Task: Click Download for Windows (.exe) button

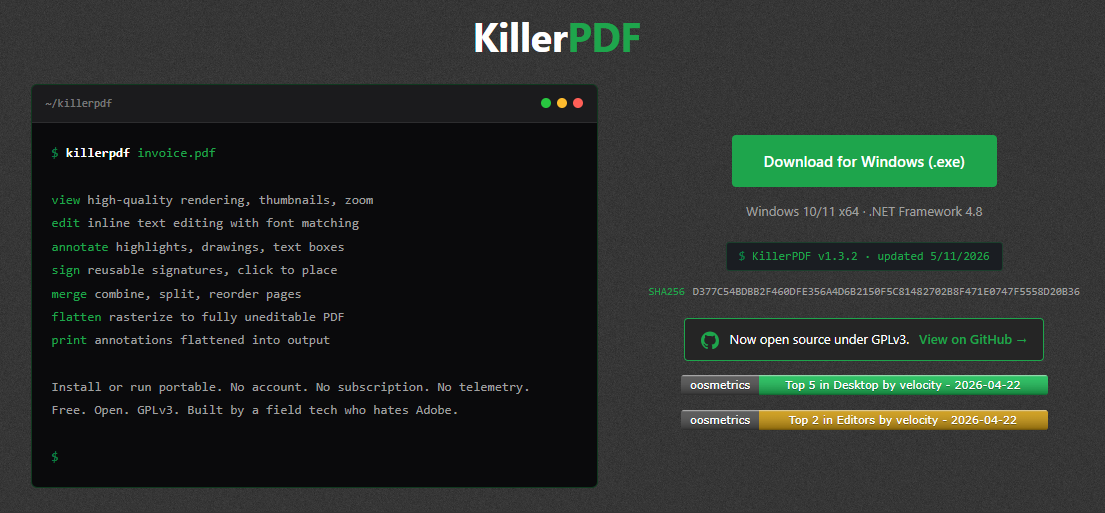Action: [864, 161]
